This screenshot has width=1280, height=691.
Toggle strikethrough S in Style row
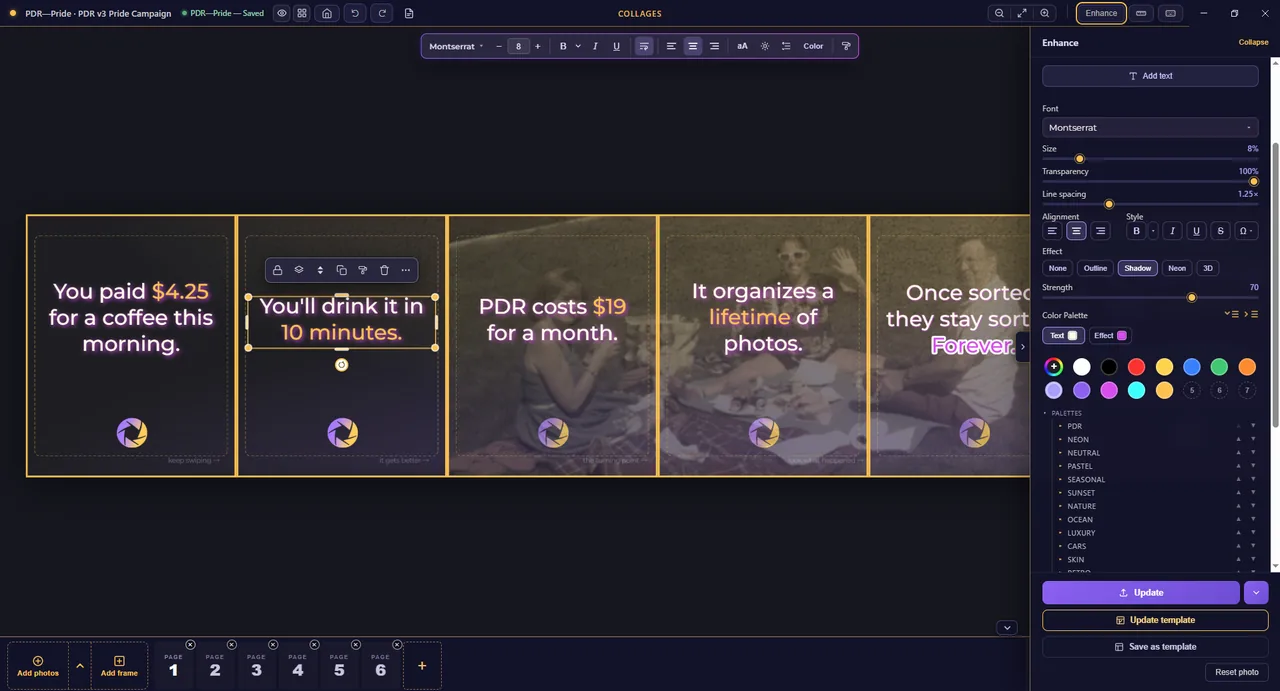(1220, 231)
